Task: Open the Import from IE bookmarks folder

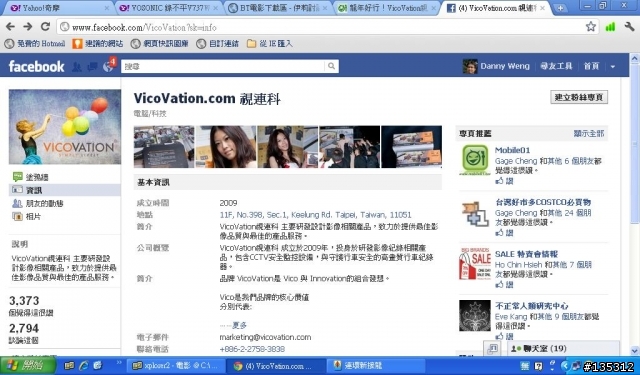Action: tap(270, 43)
